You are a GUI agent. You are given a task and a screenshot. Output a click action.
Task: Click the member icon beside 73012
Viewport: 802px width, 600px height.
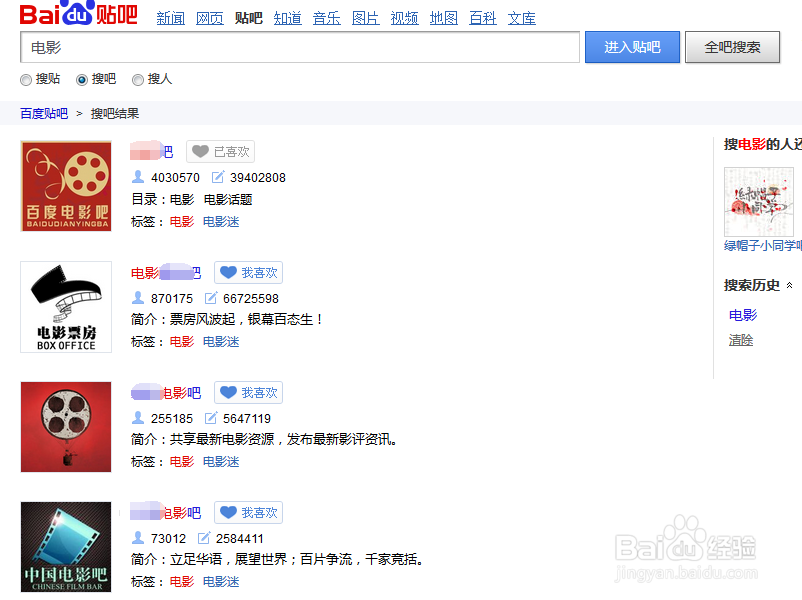138,538
